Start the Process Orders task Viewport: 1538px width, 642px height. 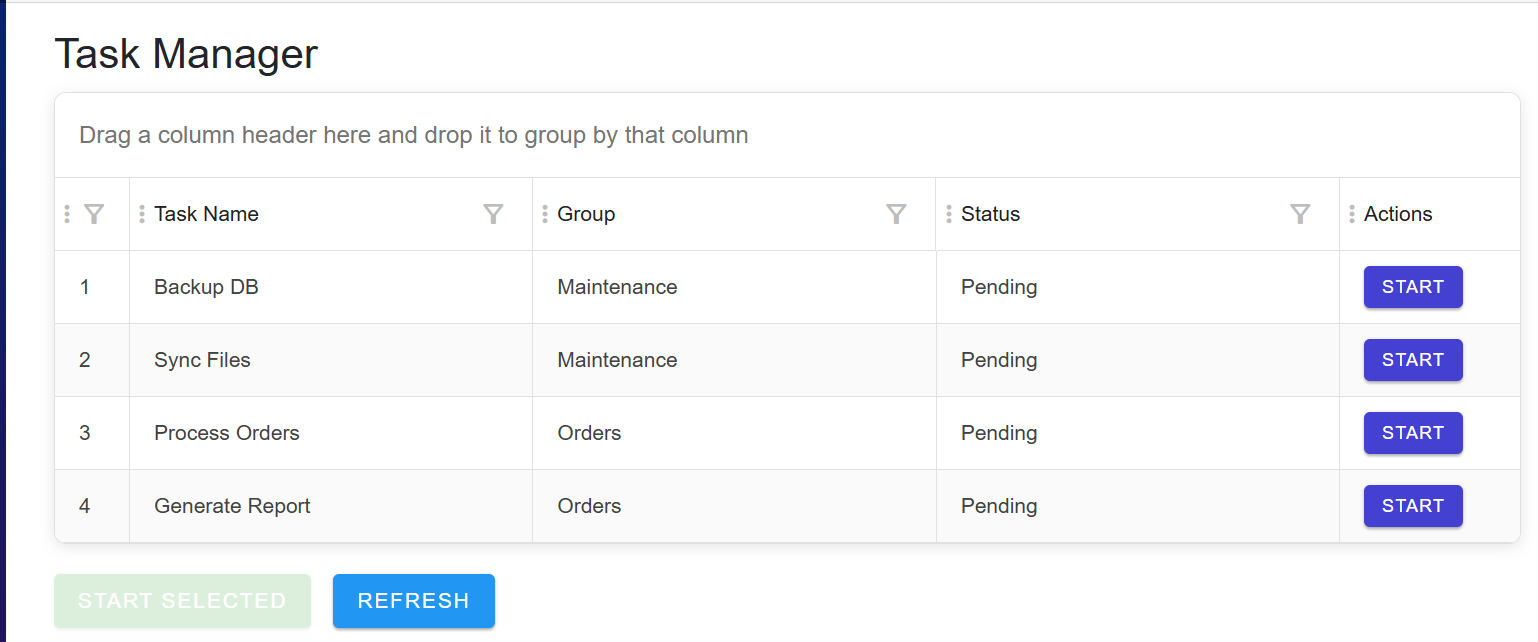point(1413,433)
